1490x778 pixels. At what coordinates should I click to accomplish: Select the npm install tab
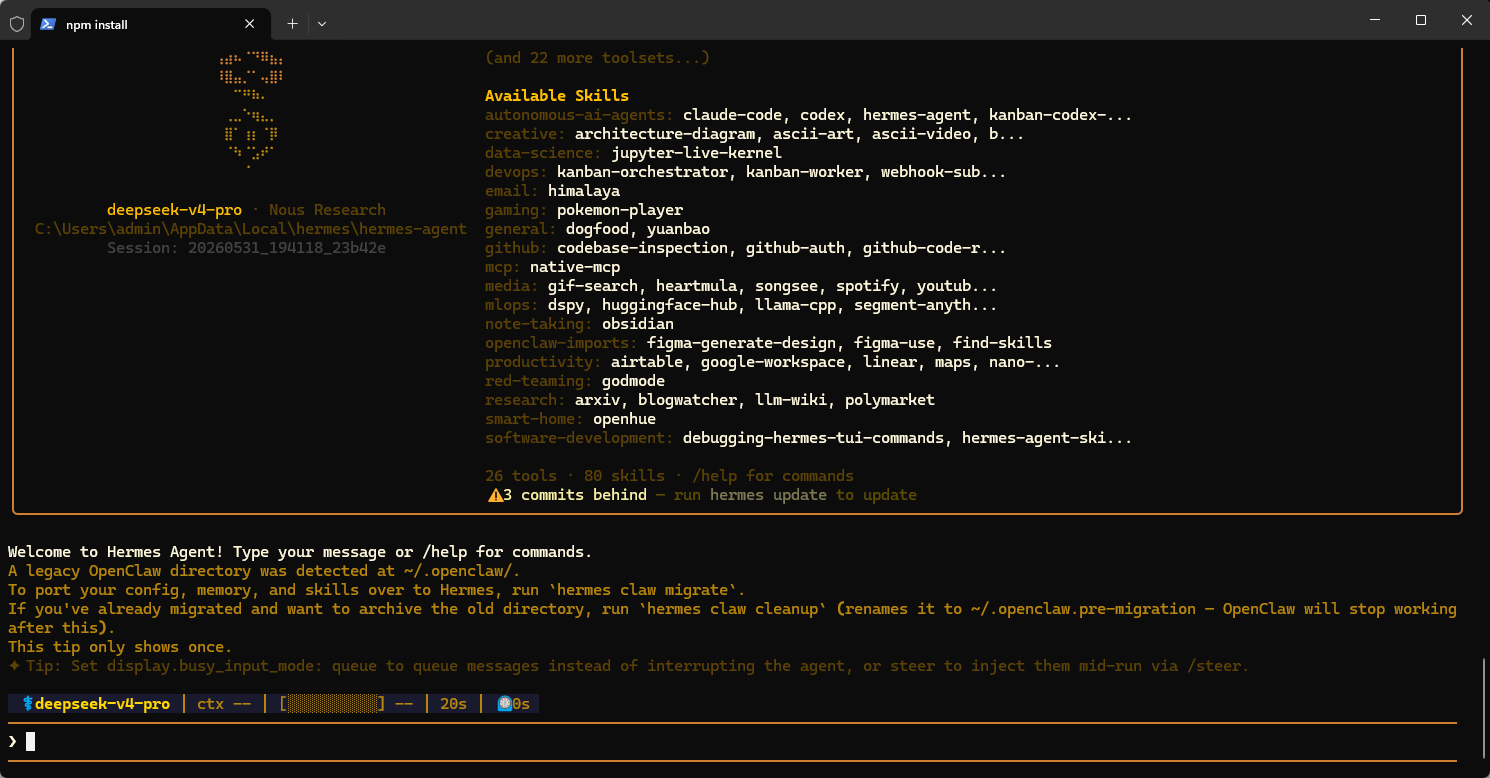150,24
